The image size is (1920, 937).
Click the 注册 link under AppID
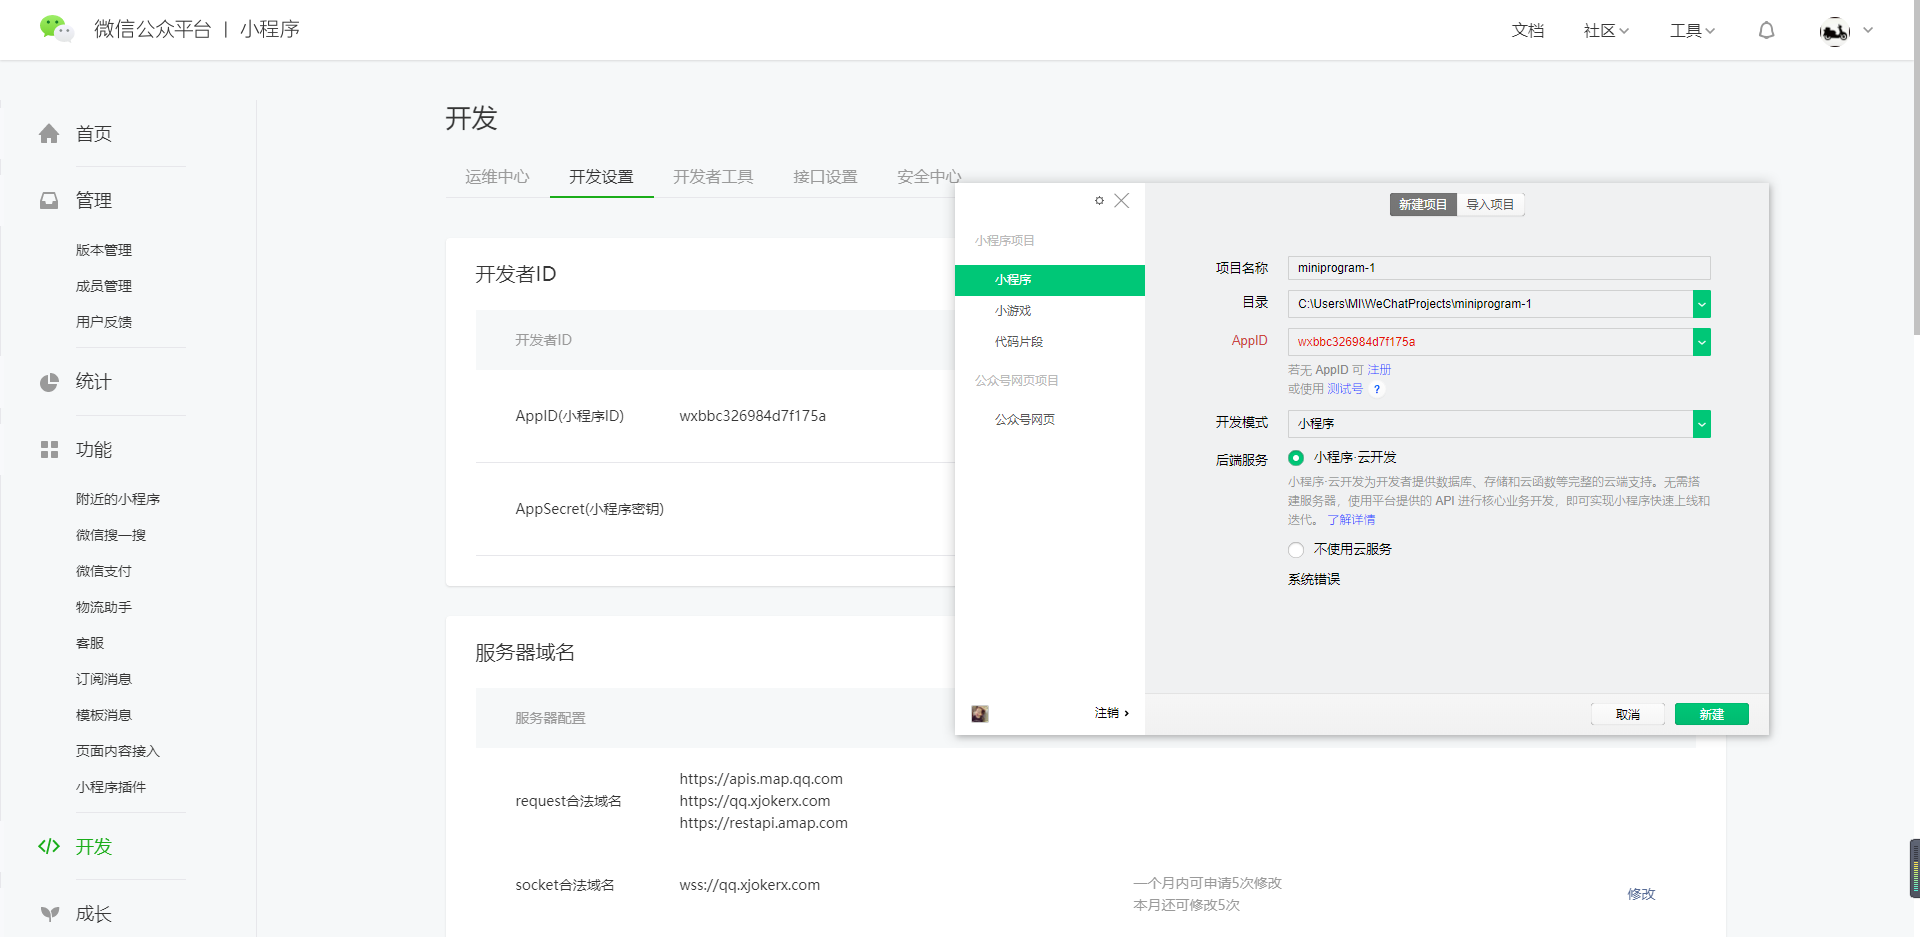coord(1379,370)
